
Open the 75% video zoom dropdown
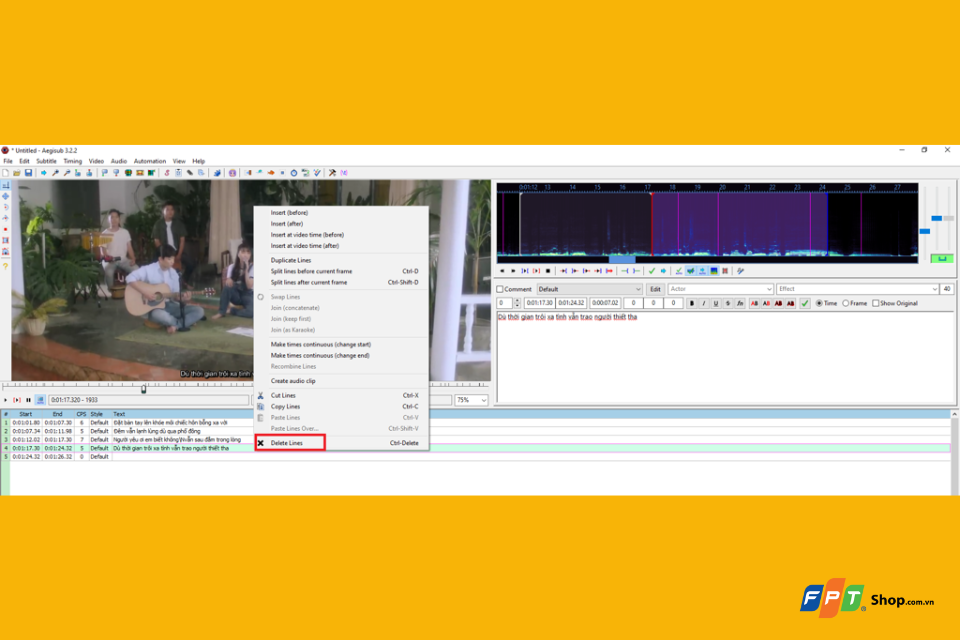coord(471,400)
